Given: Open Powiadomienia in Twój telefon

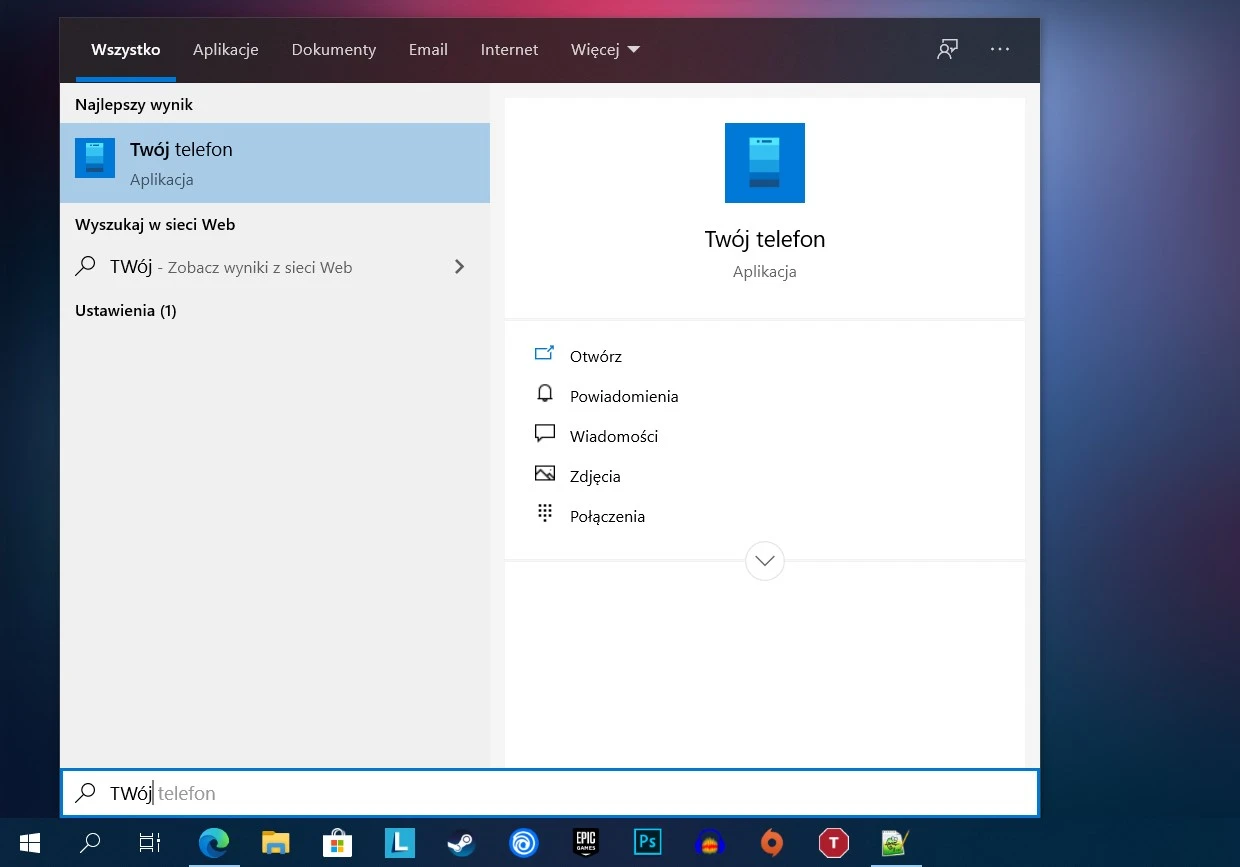Looking at the screenshot, I should point(623,396).
